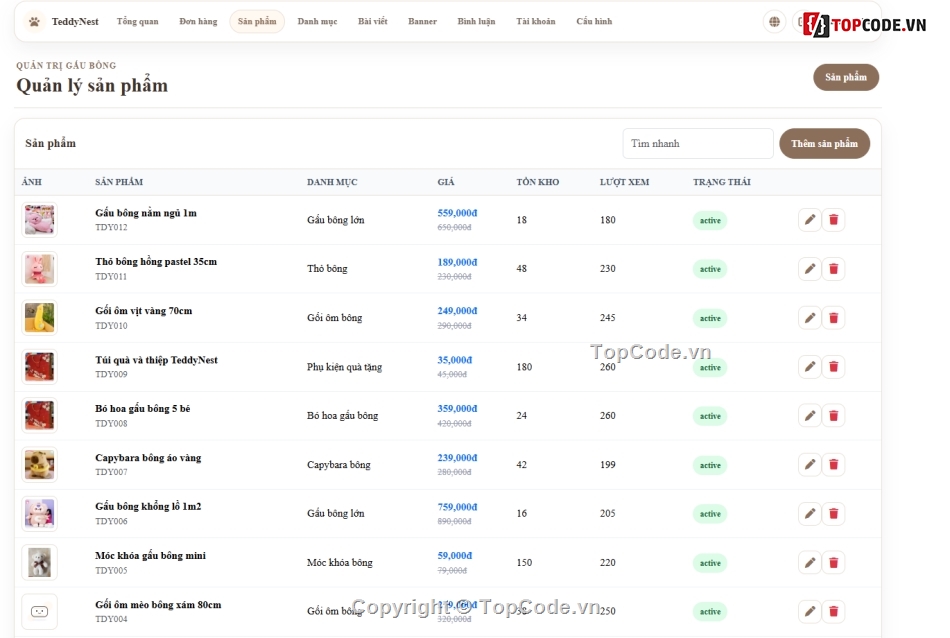Click the Sản phẩm button beside the page title

point(846,78)
